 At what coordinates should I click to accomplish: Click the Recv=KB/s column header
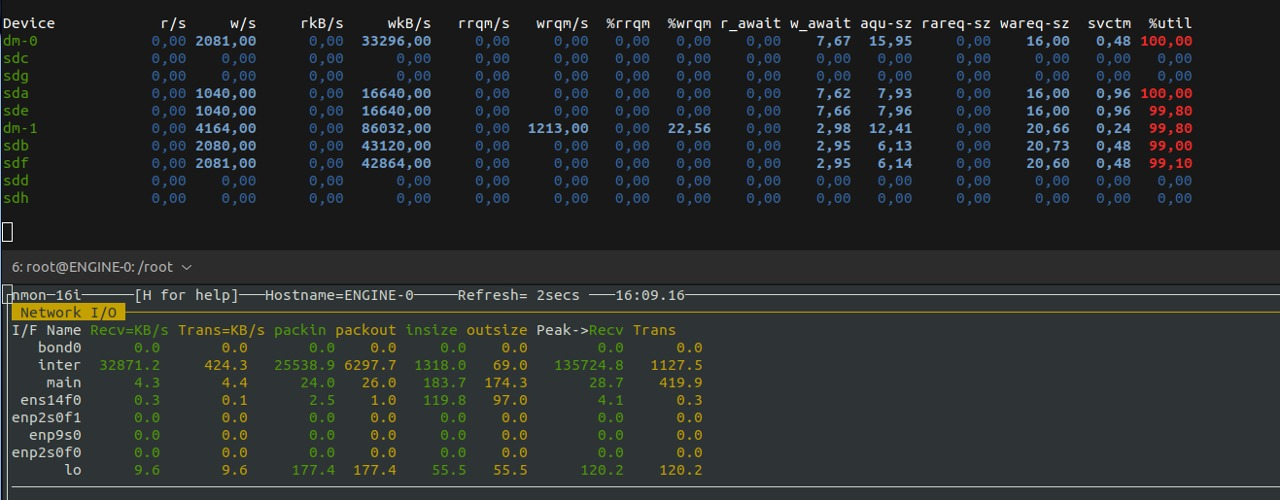pos(130,330)
